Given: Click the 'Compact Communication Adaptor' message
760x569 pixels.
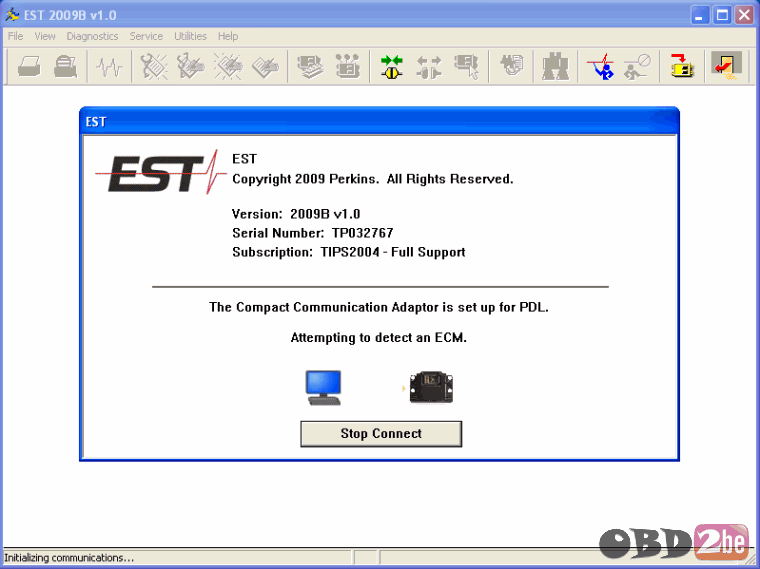Looking at the screenshot, I should pyautogui.click(x=379, y=307).
